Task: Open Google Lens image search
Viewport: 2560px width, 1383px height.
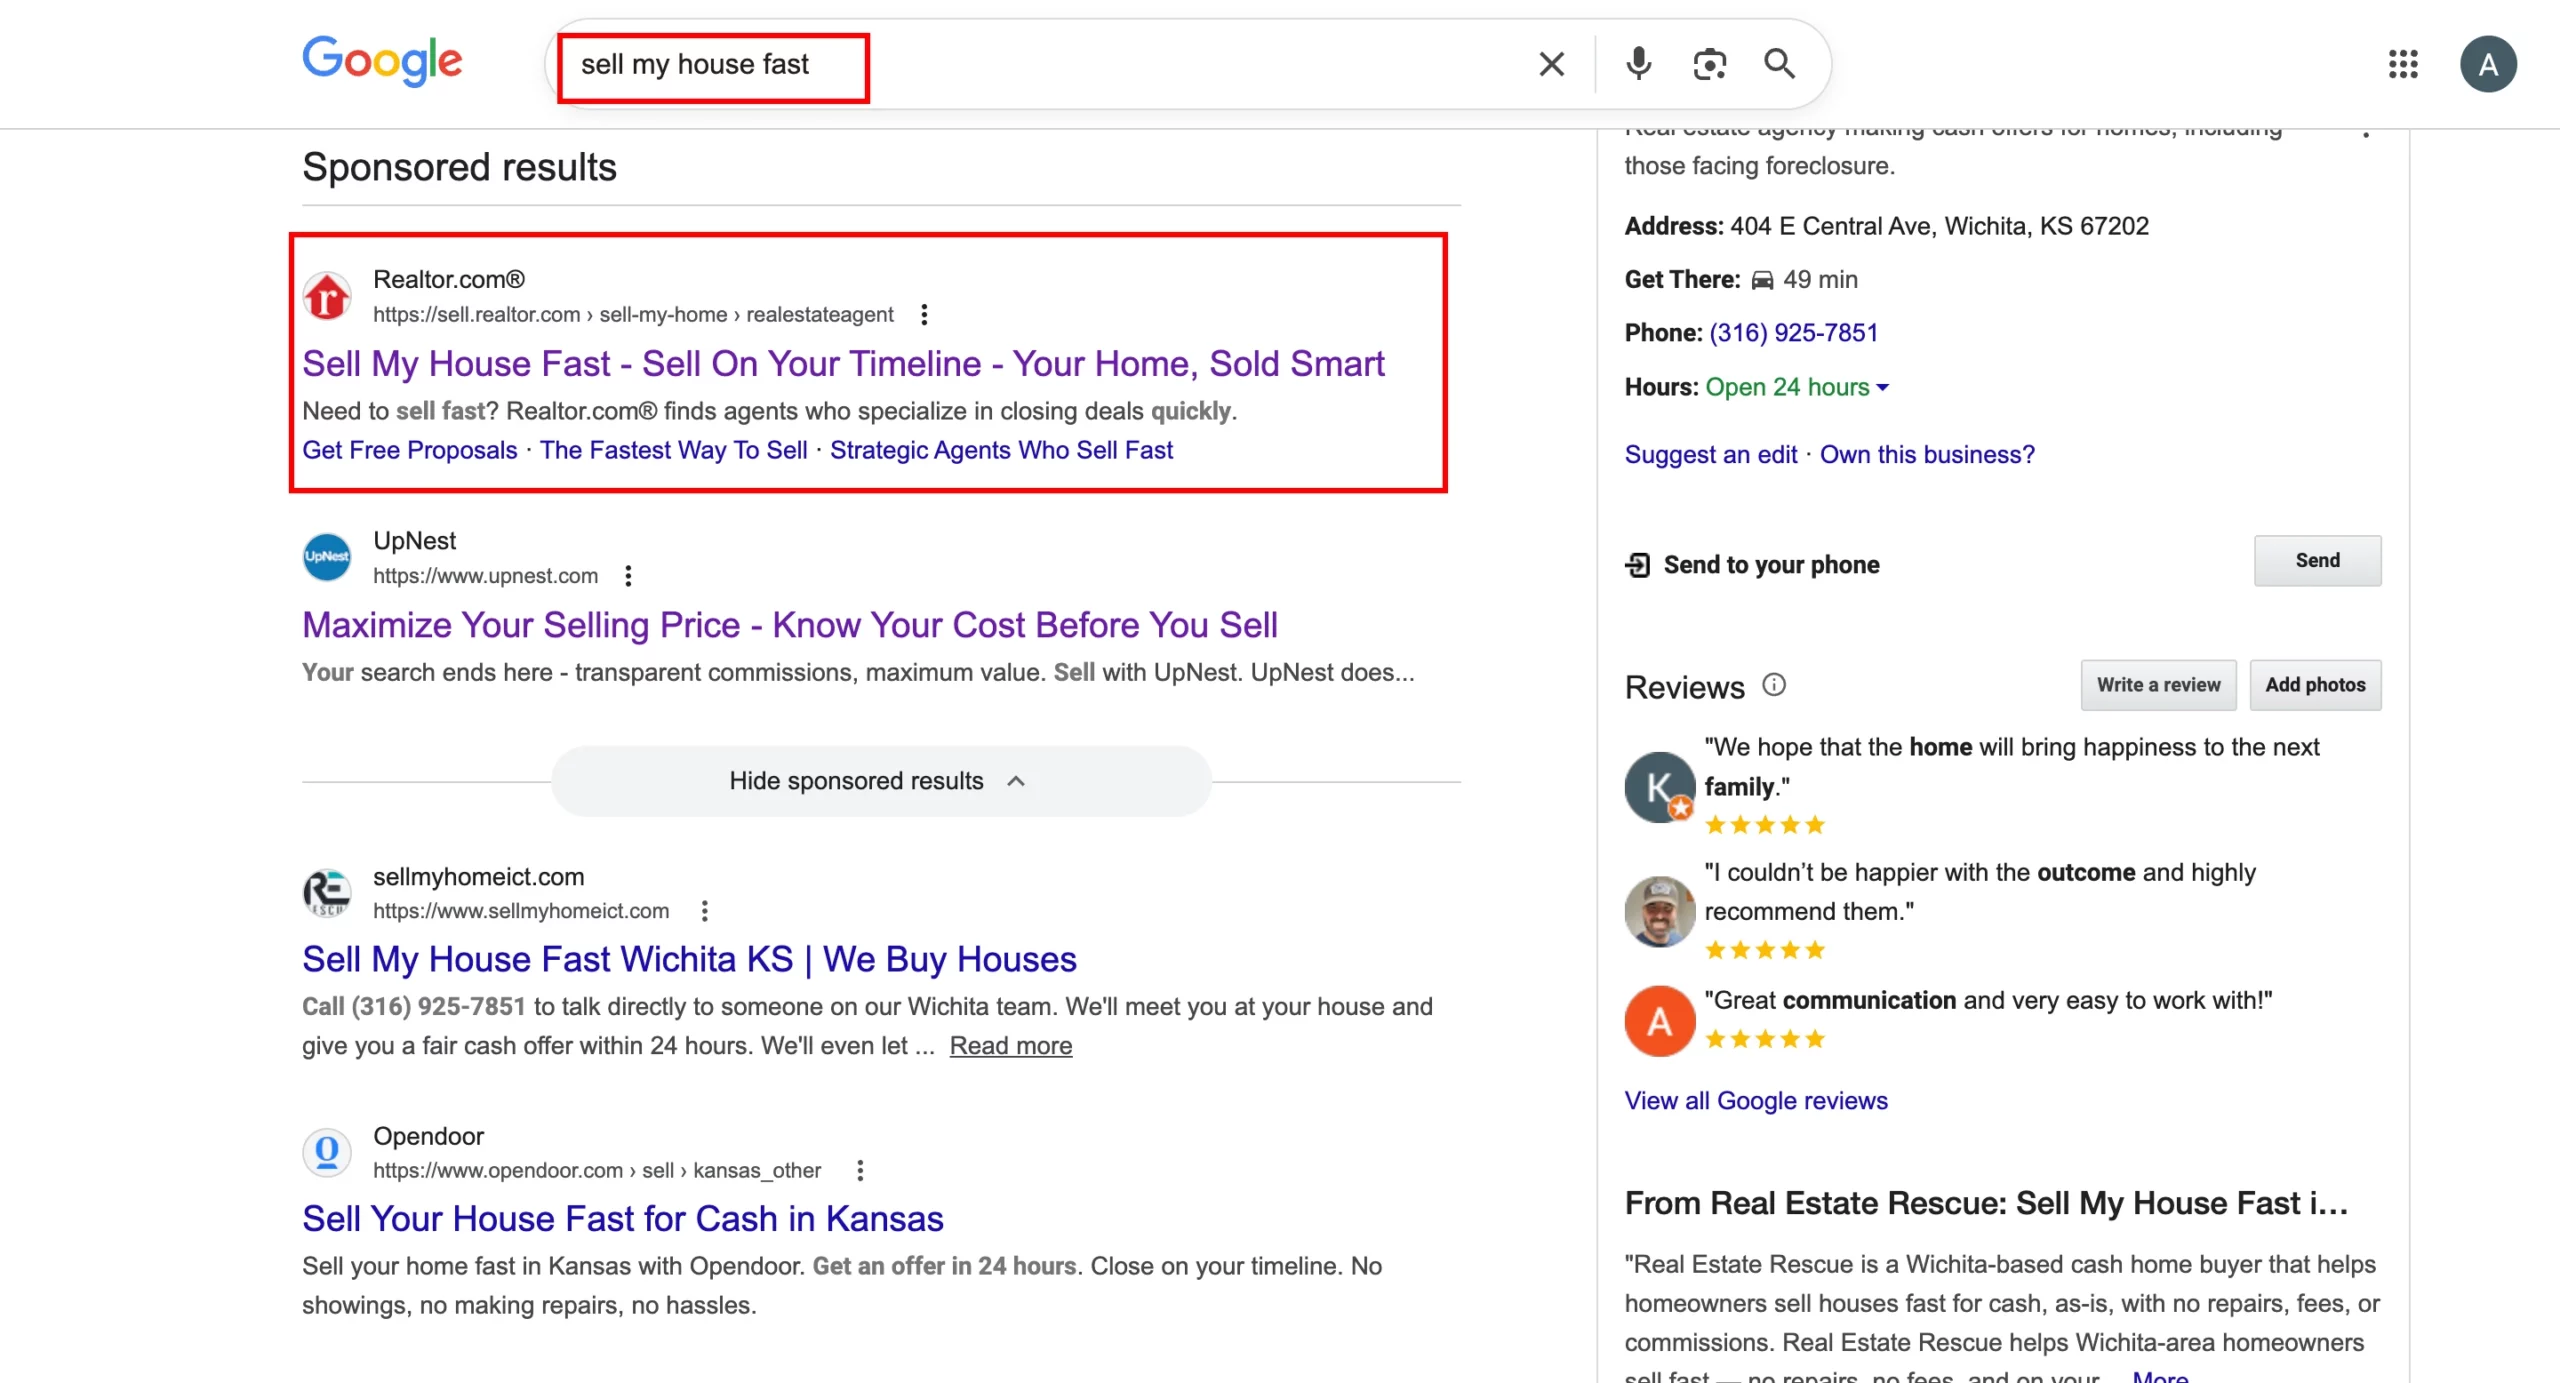Action: tap(1709, 64)
